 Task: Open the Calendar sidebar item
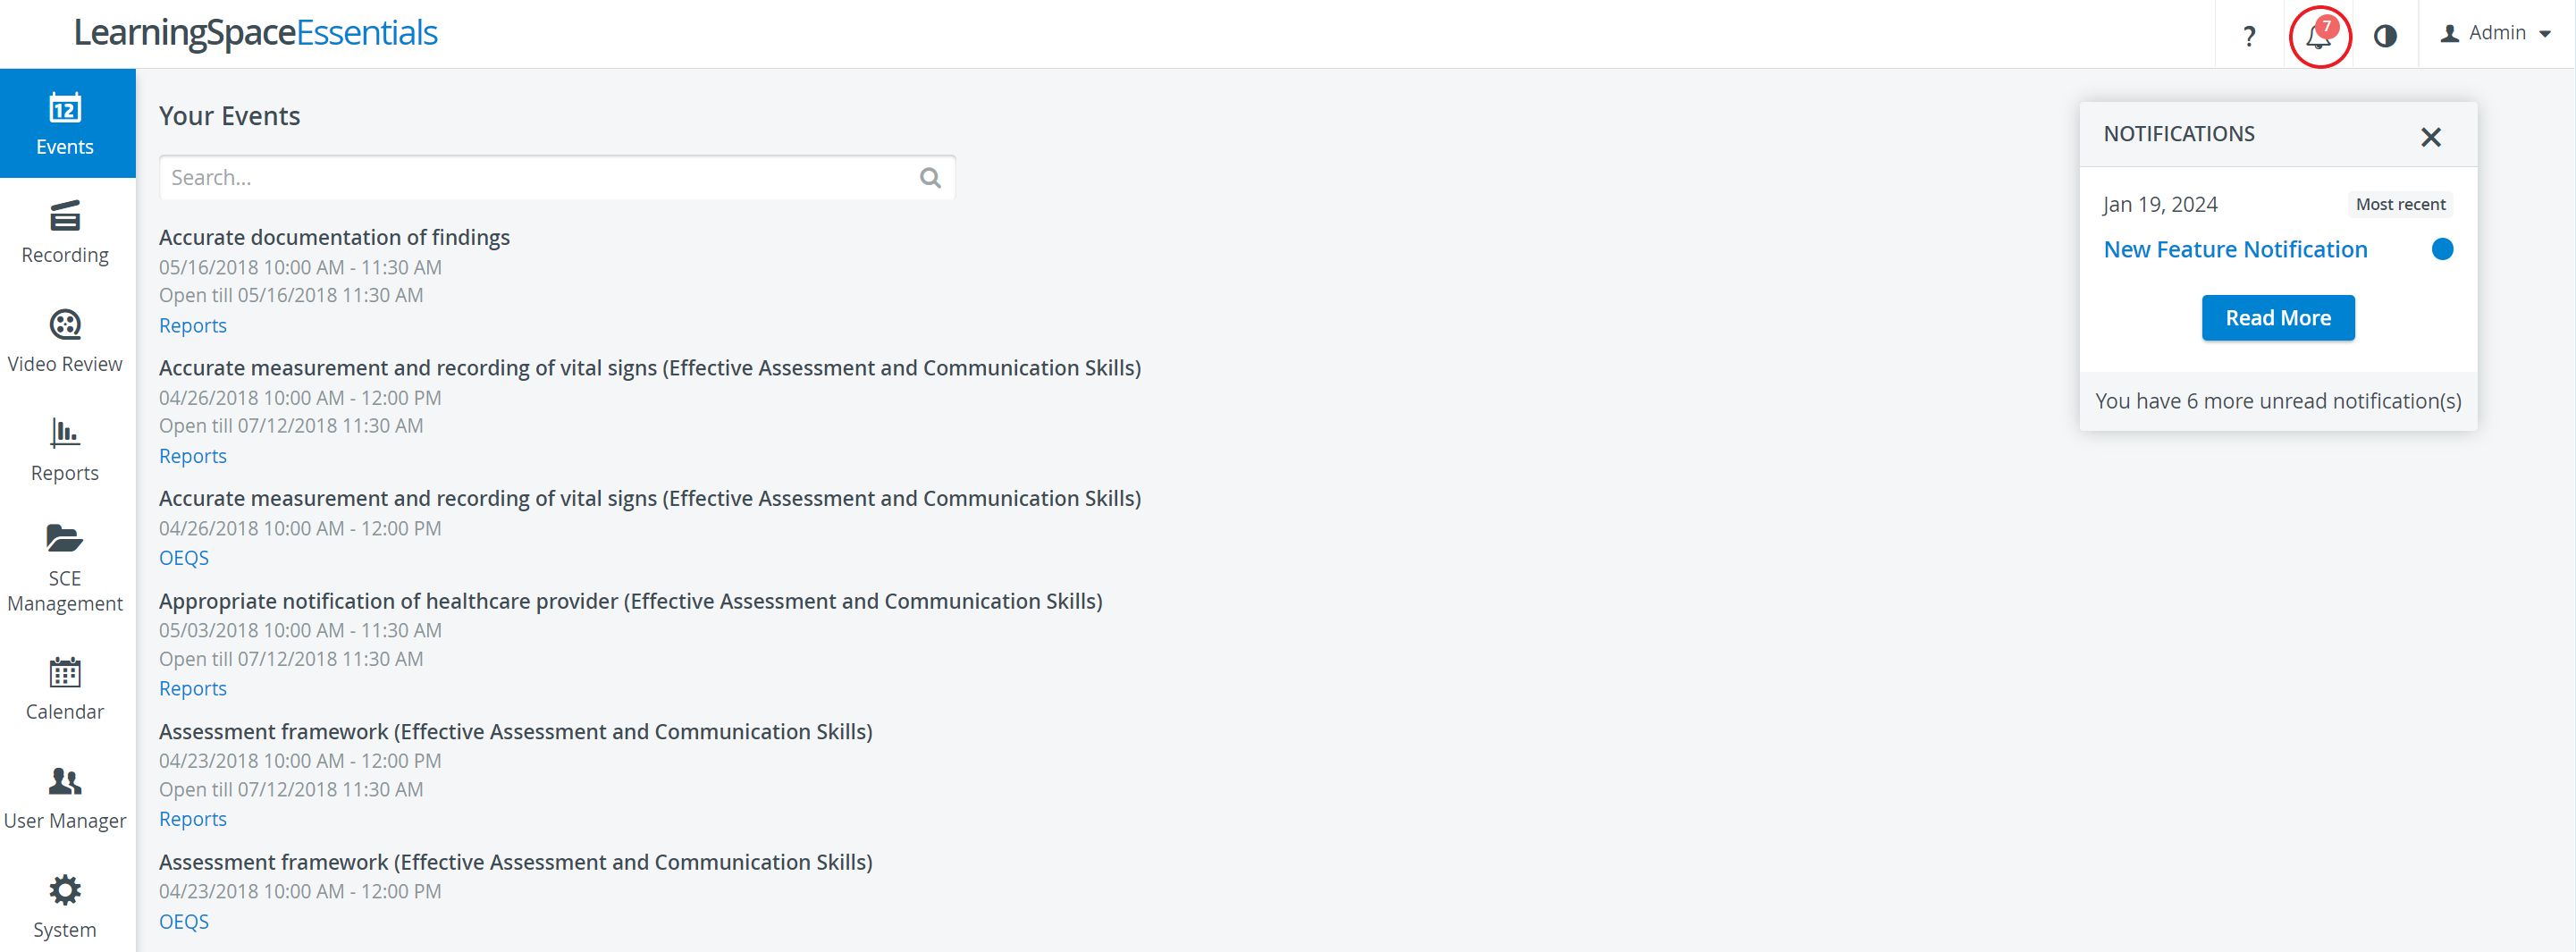pos(65,689)
